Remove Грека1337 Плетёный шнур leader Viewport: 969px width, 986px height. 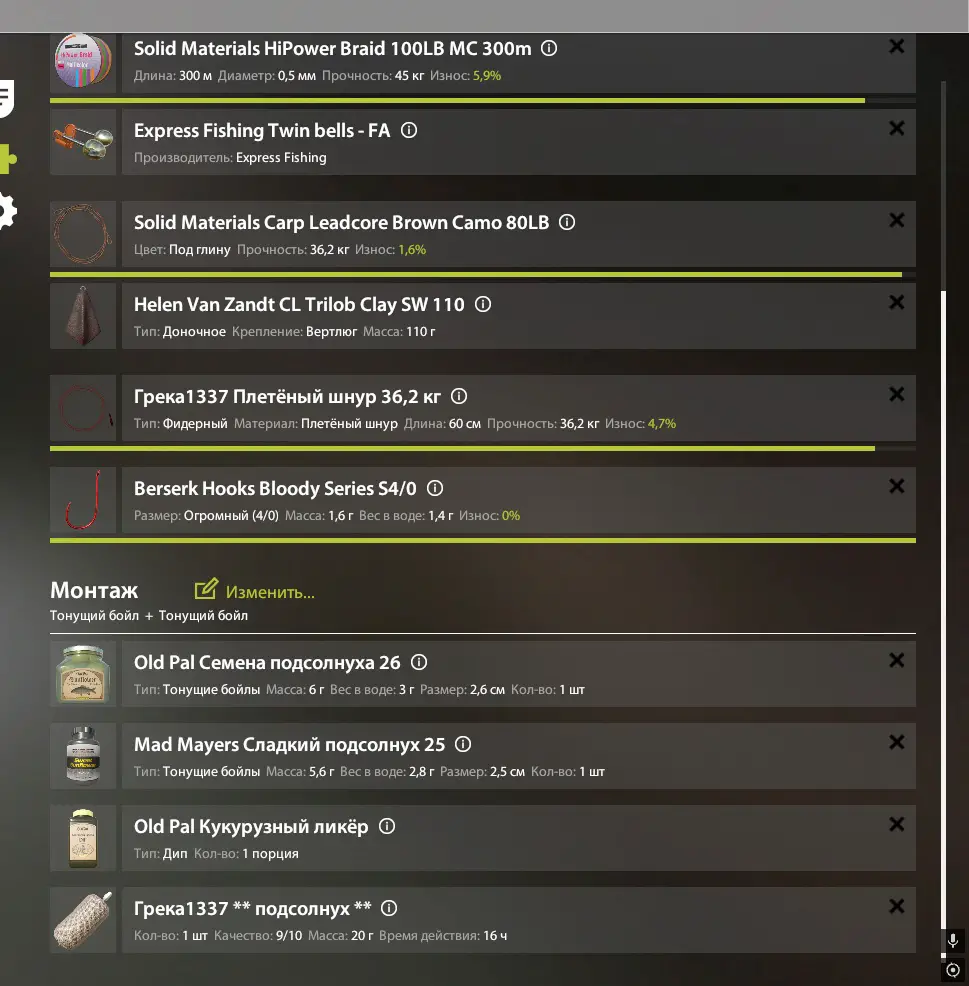pyautogui.click(x=897, y=394)
